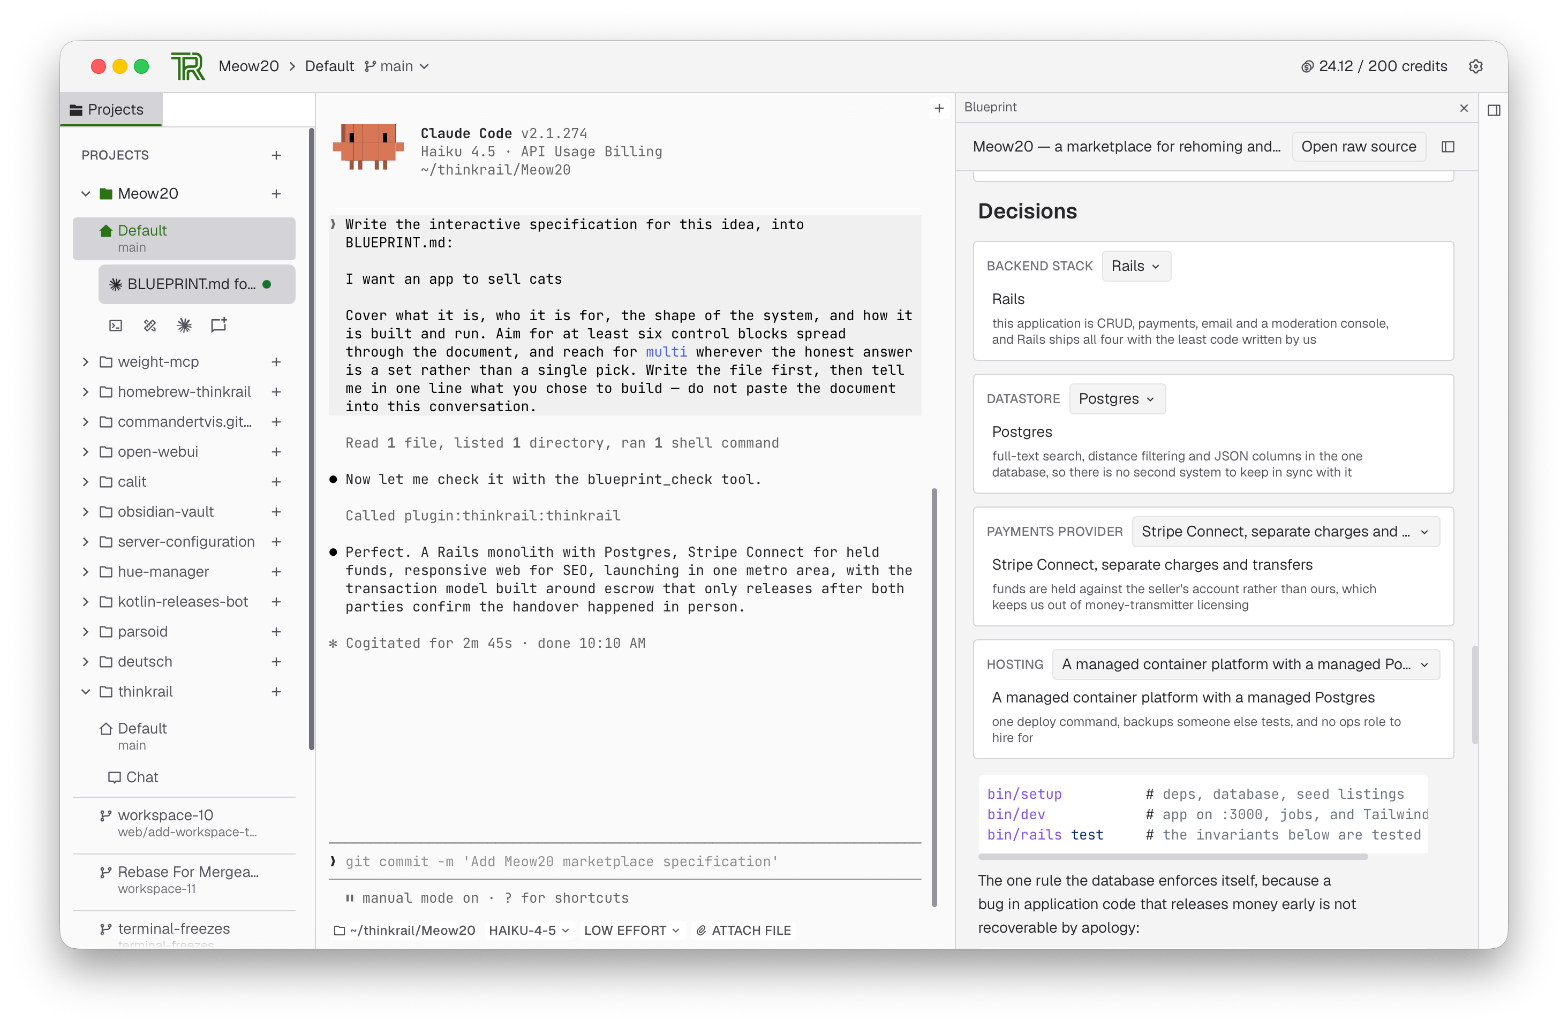Add workspace to Meow20 project
Viewport: 1568px width, 1028px height.
[276, 194]
